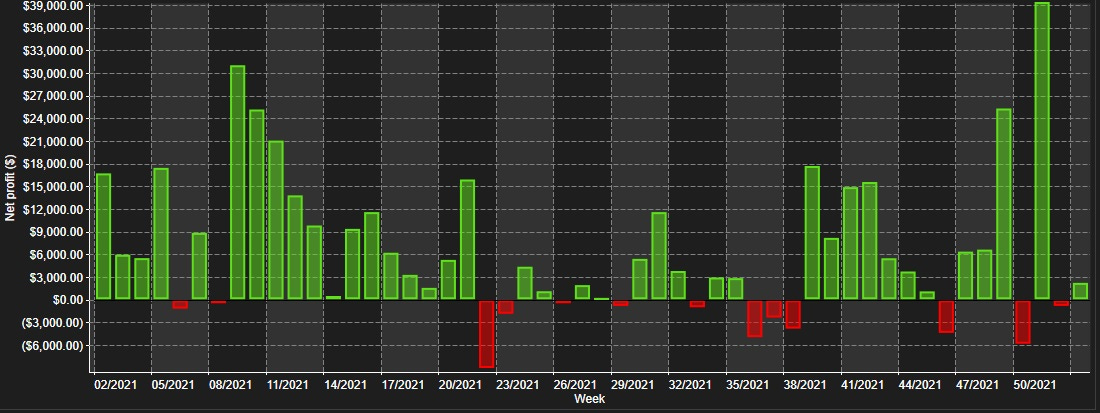Click the first green bar at week 02/2021
1100x413 pixels.
[x=103, y=236]
